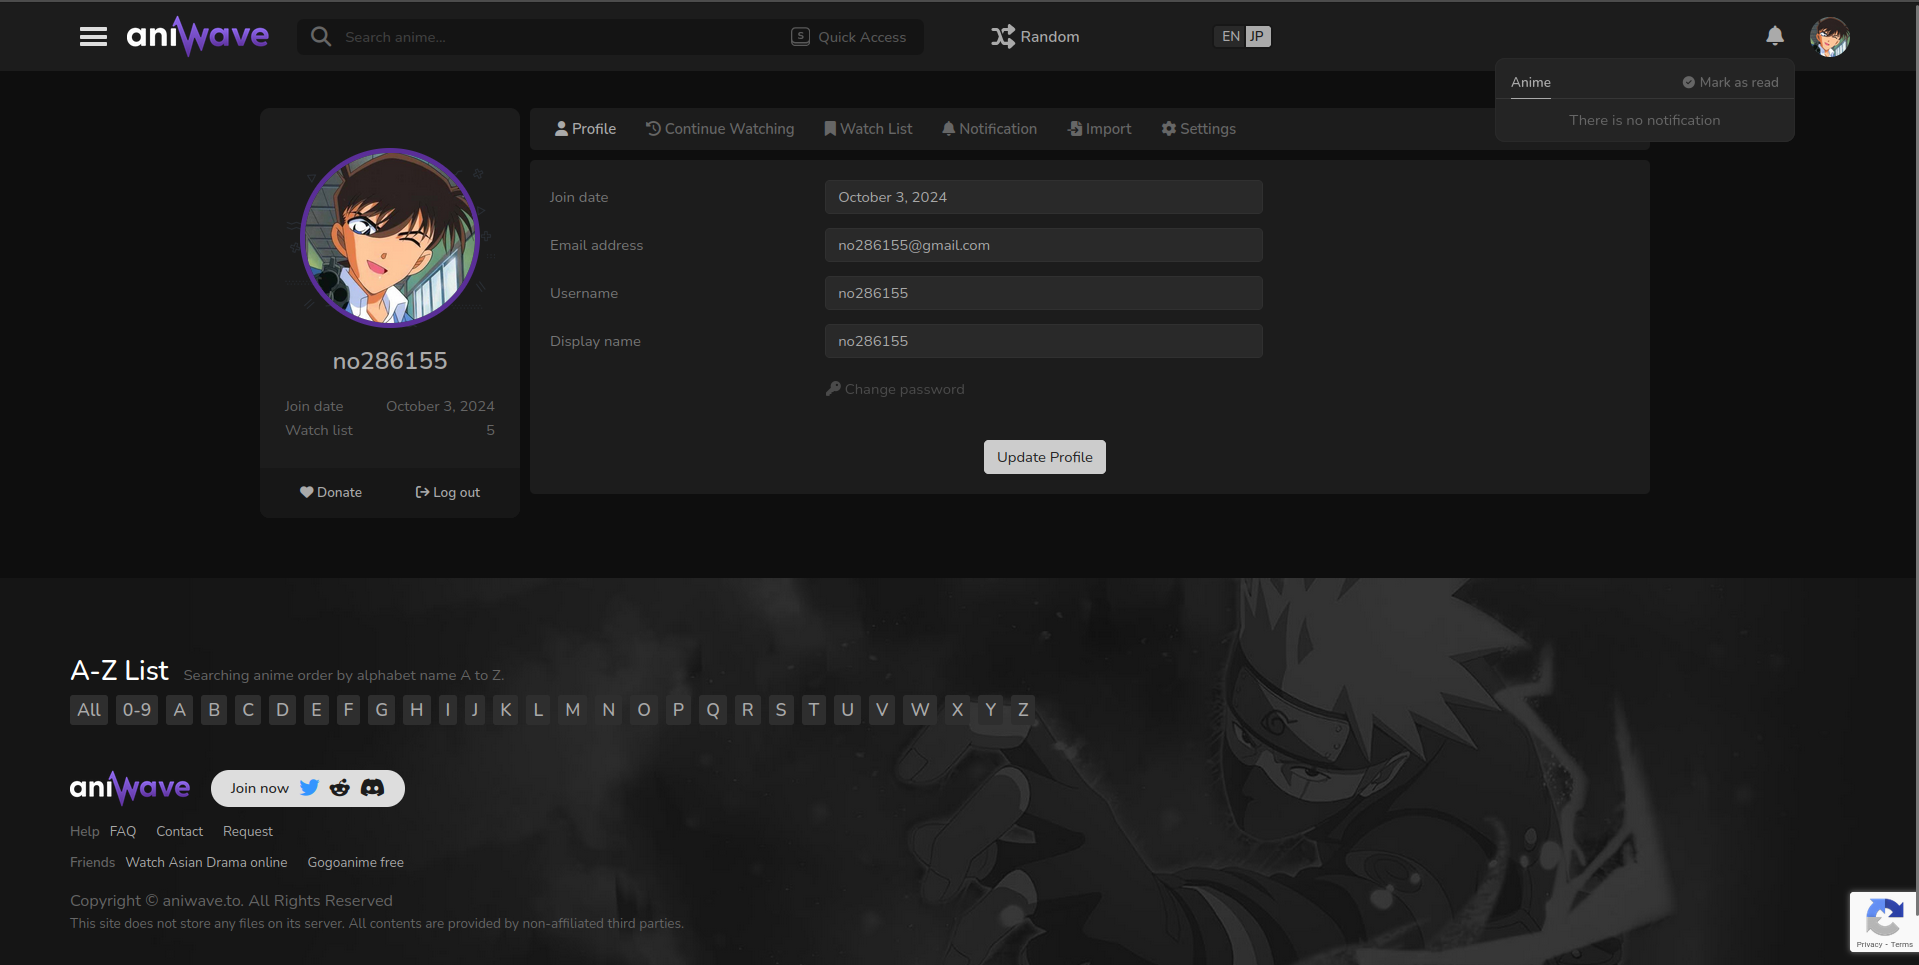
Task: Browse anime starting with W
Action: (x=920, y=710)
